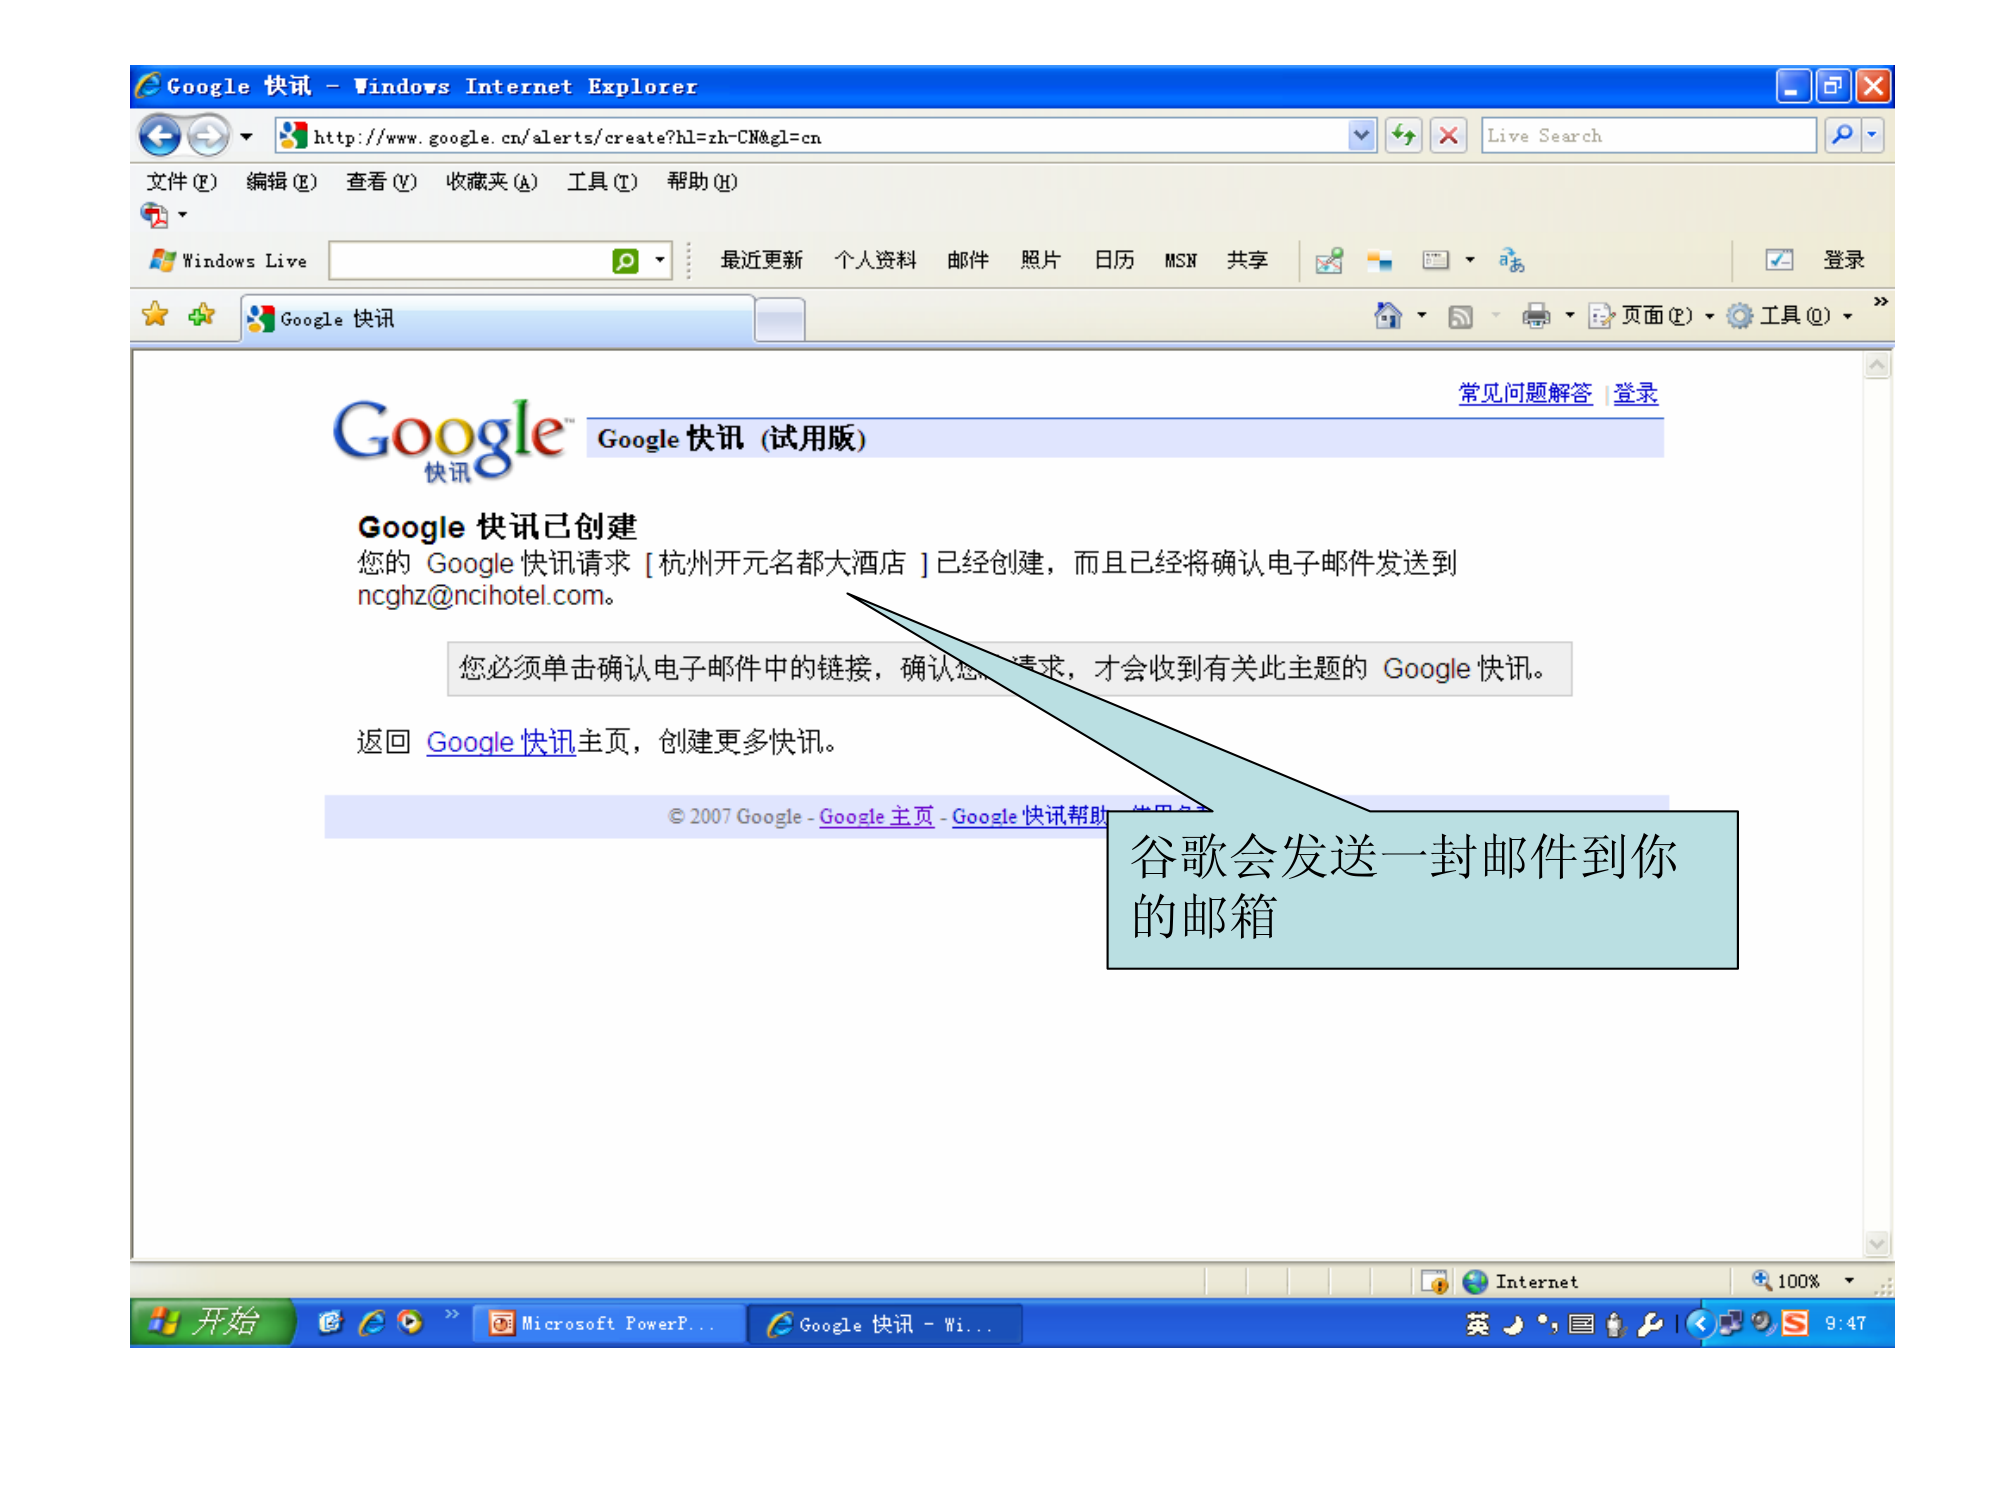Click the green Windows Live search icon
The width and height of the screenshot is (1995, 1498).
(x=625, y=261)
